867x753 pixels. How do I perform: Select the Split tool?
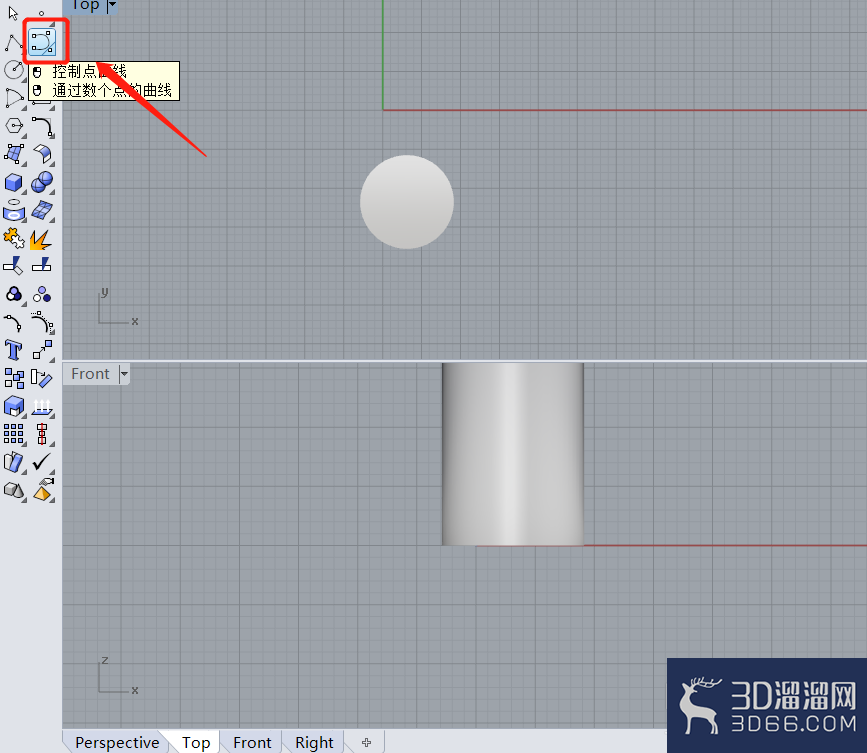(x=41, y=265)
